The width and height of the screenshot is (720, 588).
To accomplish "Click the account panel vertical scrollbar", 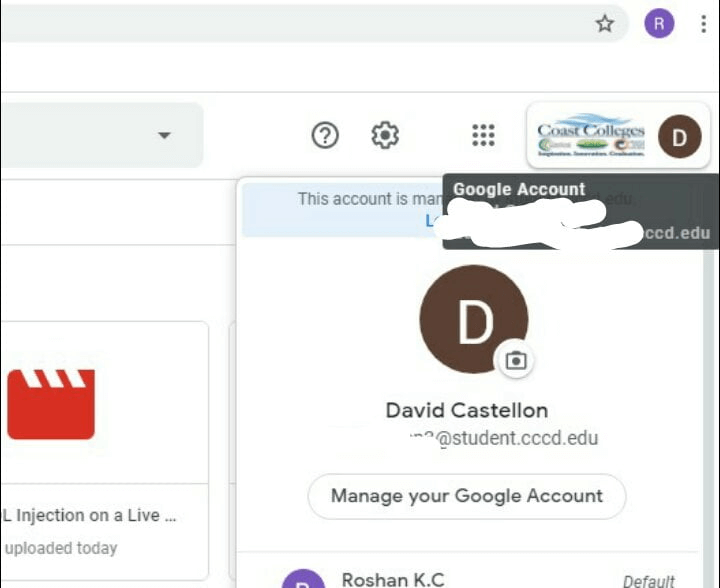I will pyautogui.click(x=709, y=418).
